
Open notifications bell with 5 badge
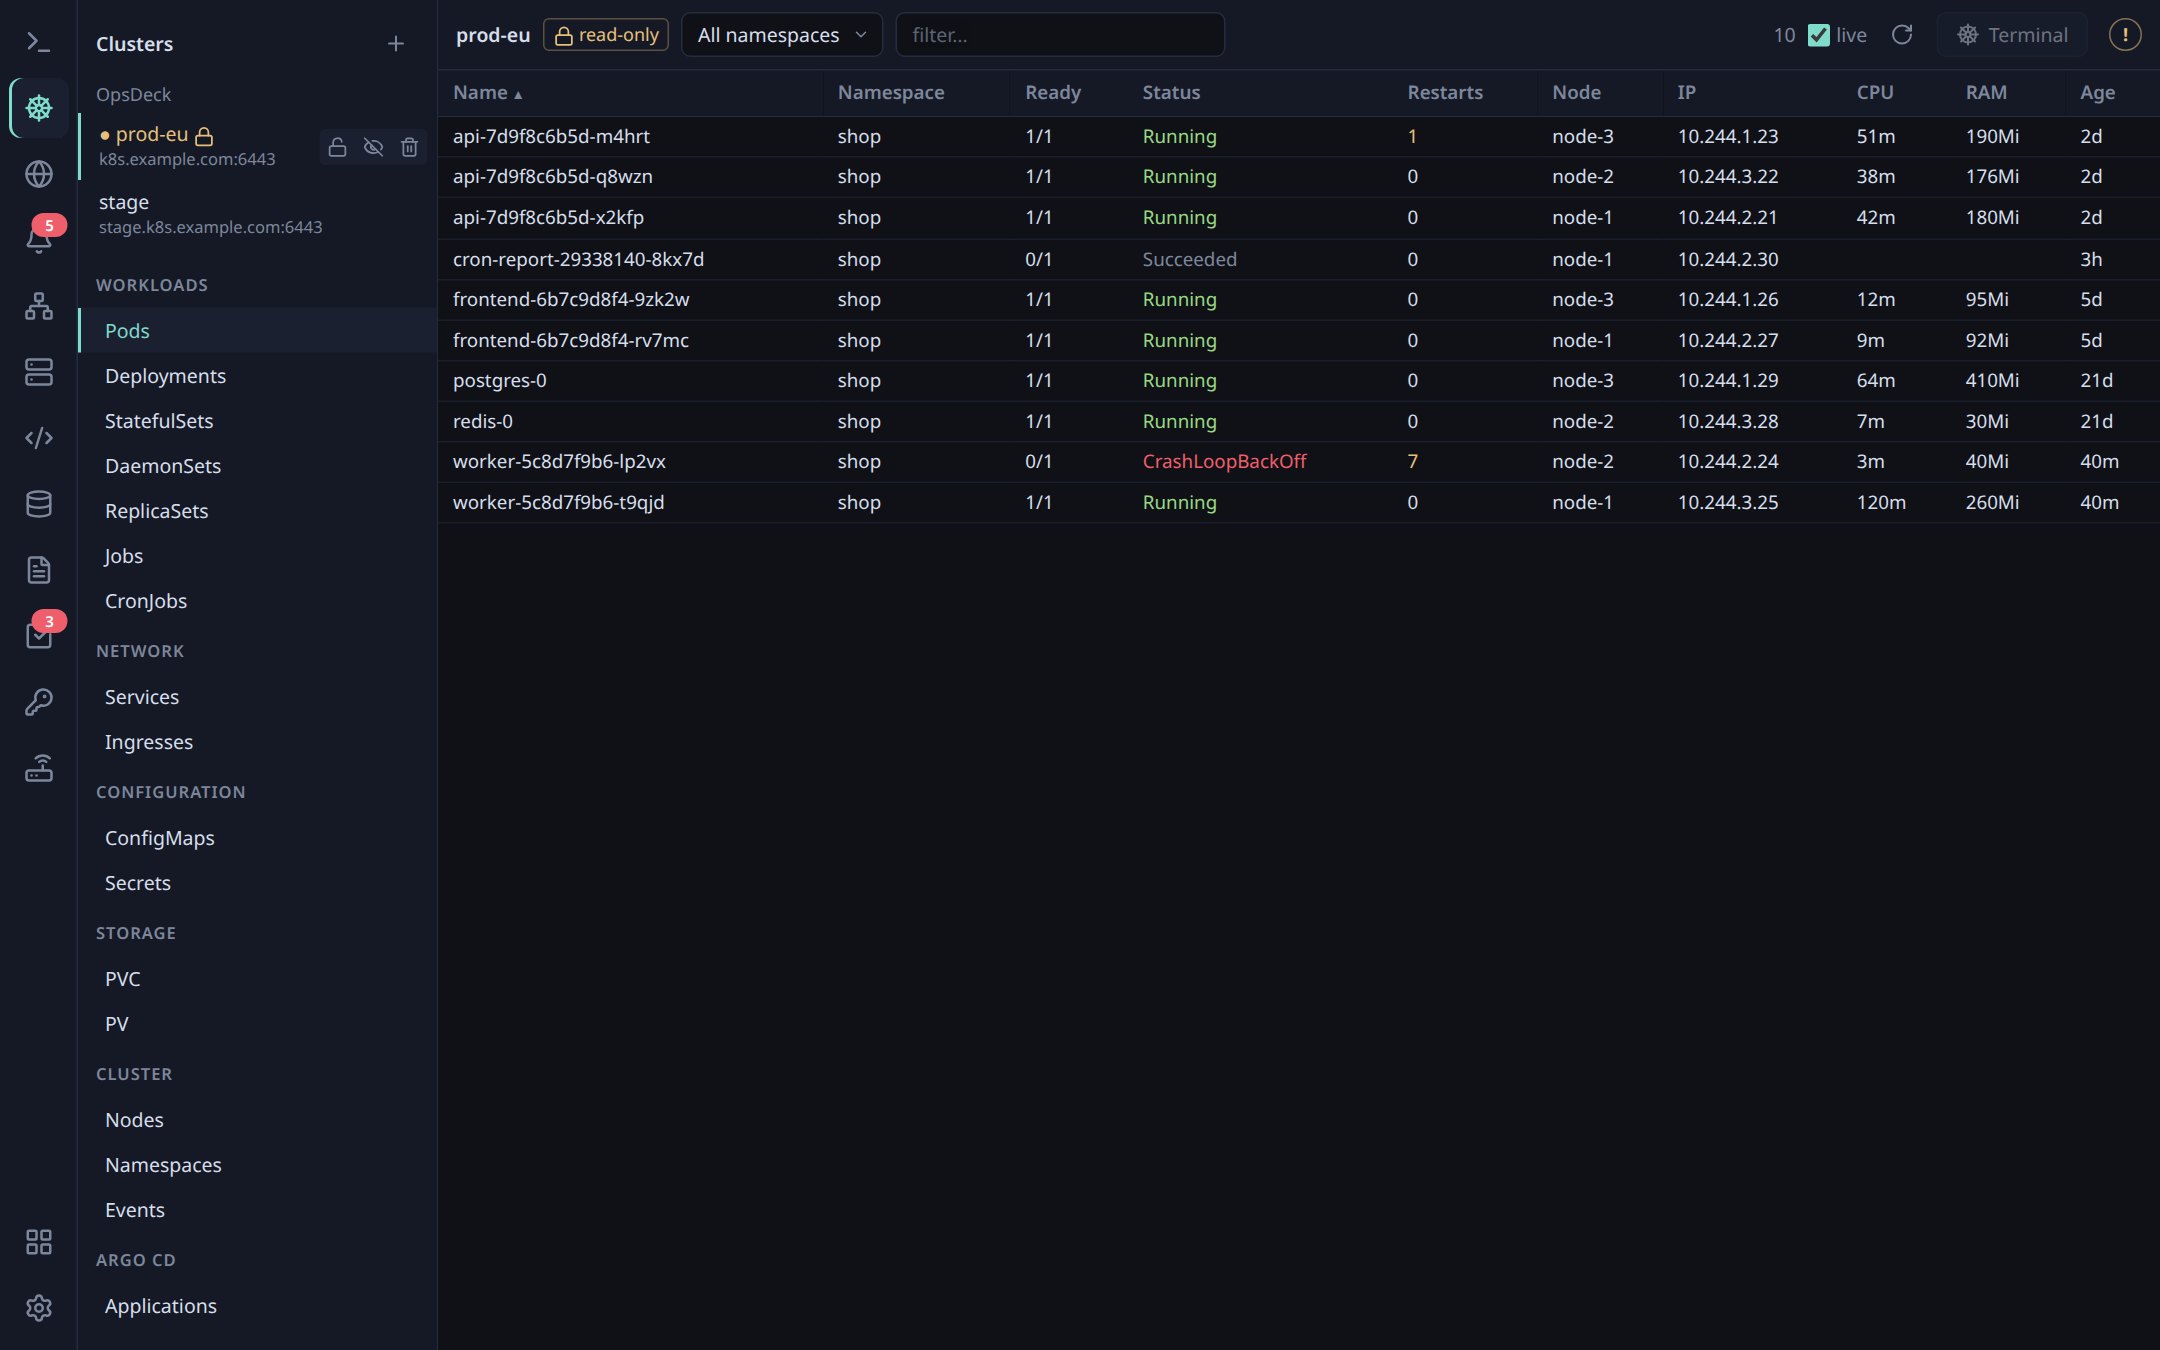[x=38, y=240]
